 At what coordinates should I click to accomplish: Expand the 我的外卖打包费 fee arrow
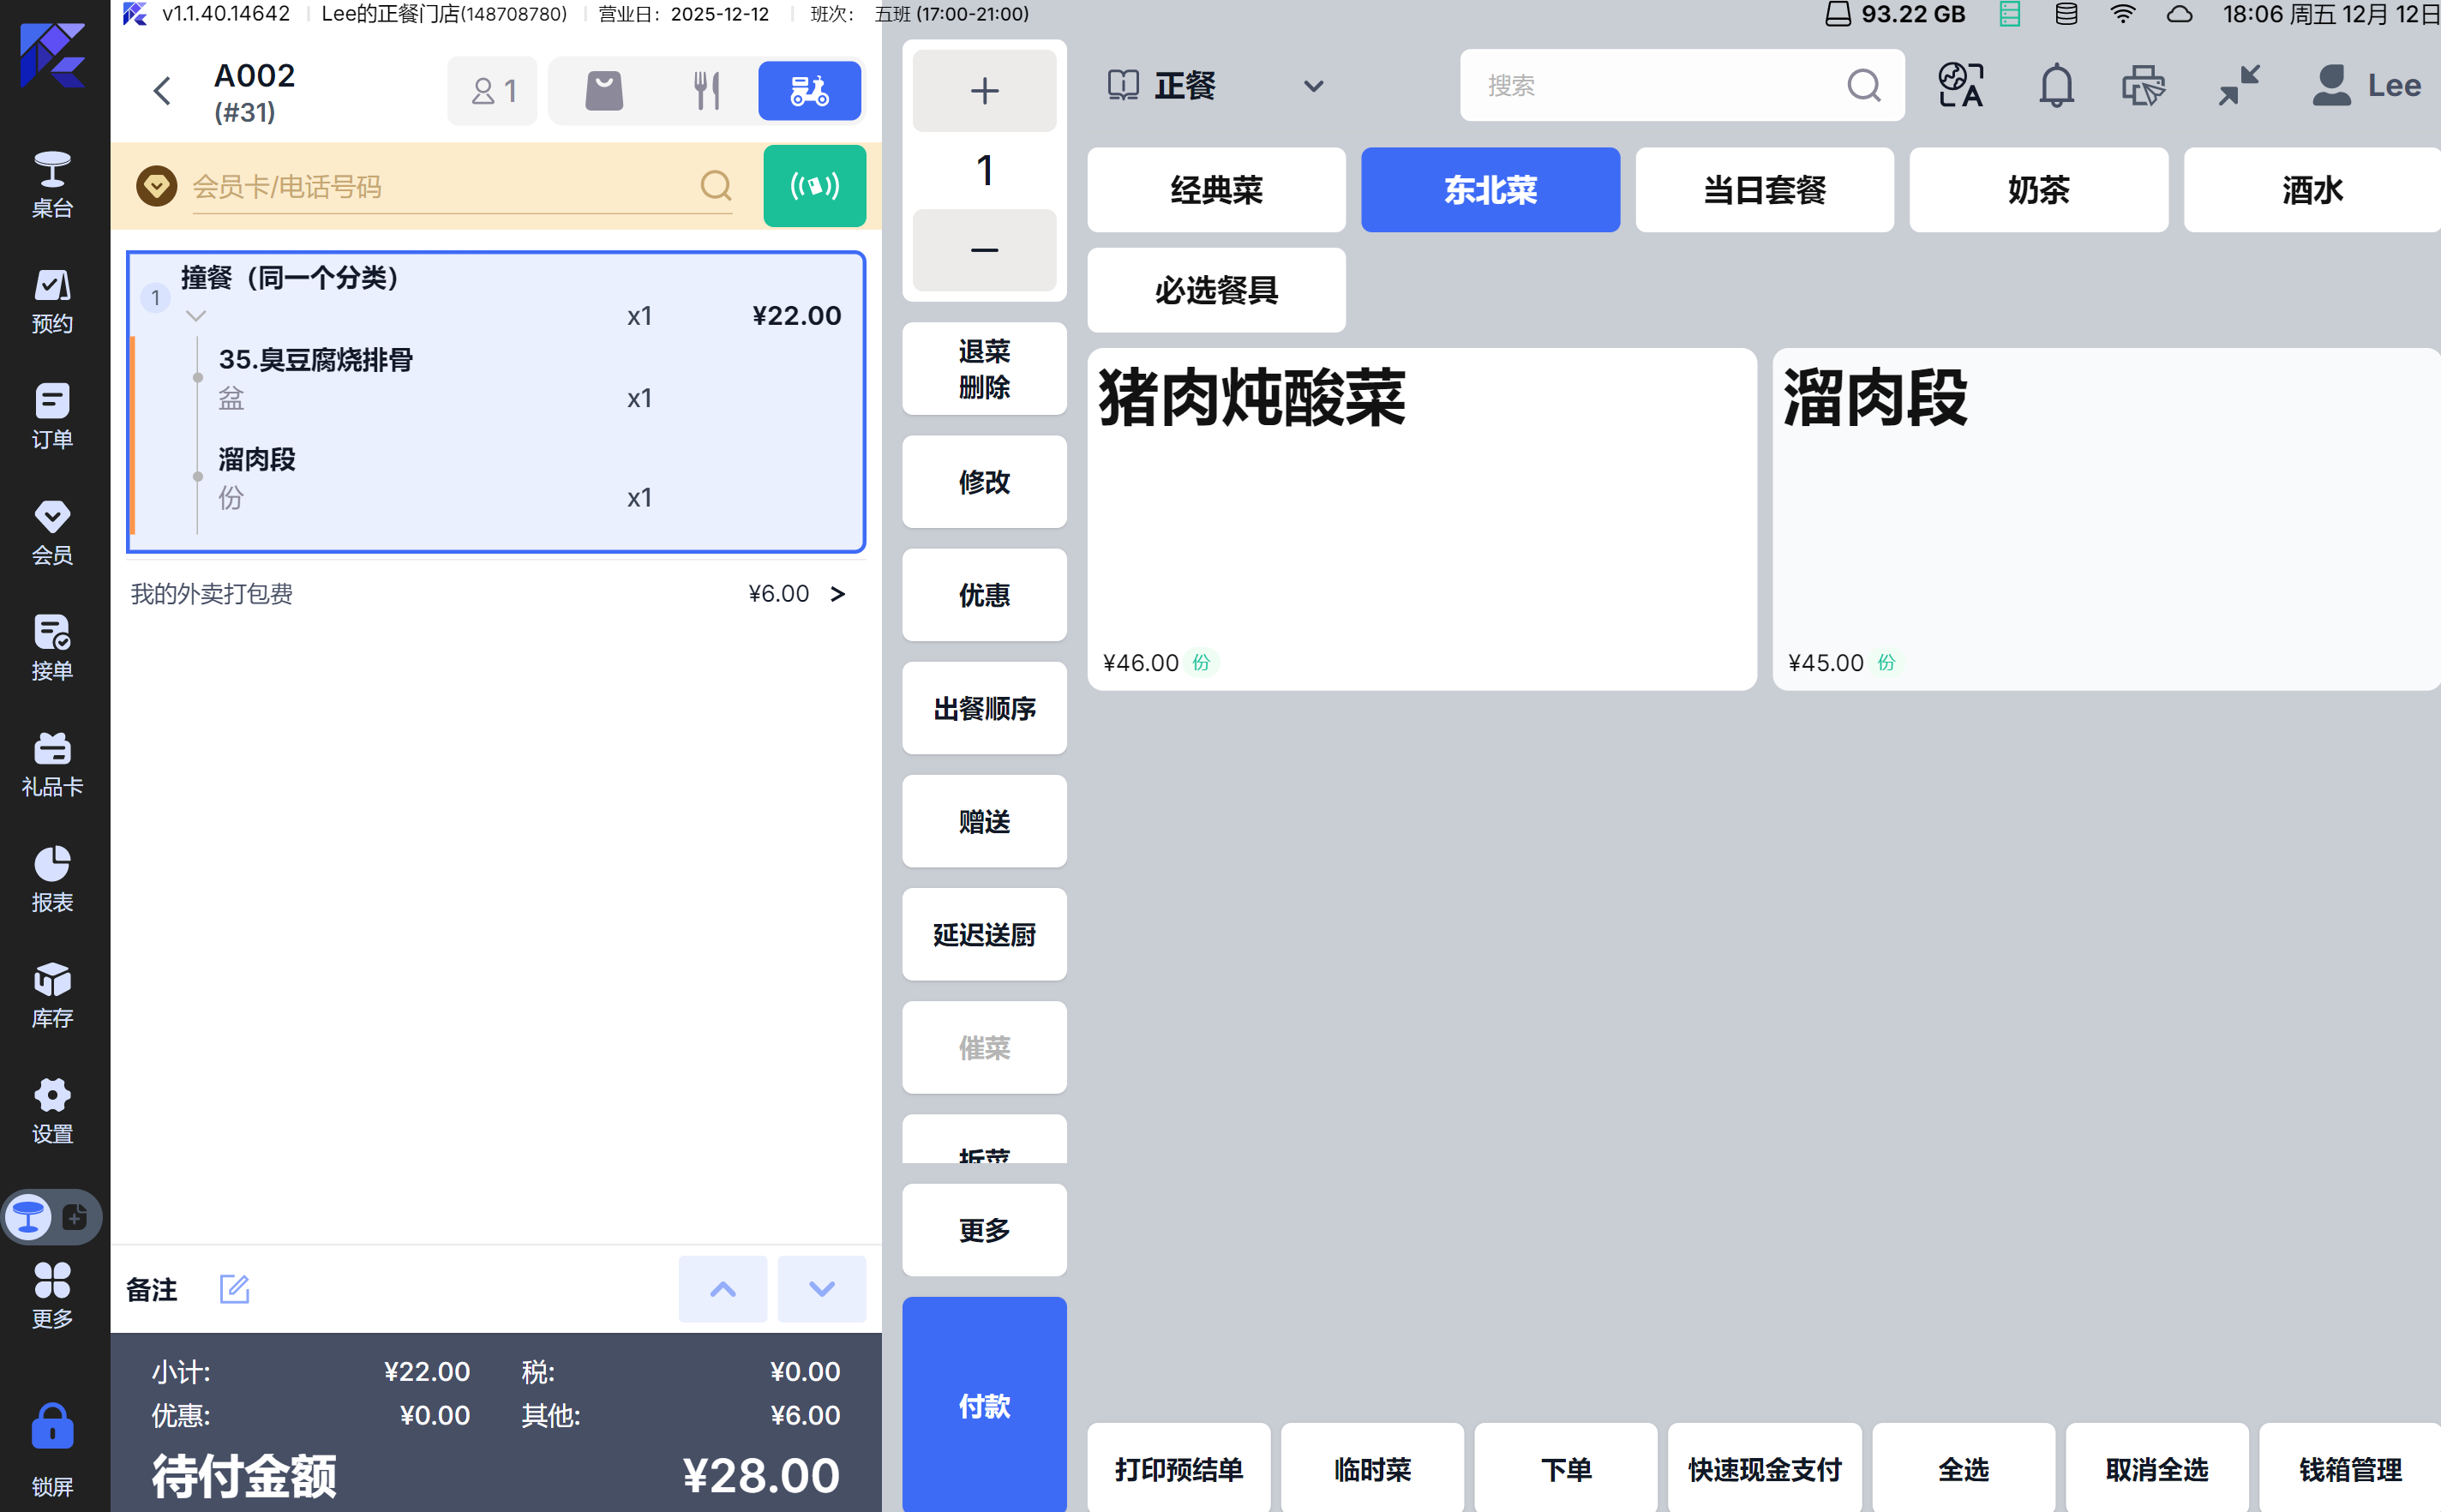point(838,594)
